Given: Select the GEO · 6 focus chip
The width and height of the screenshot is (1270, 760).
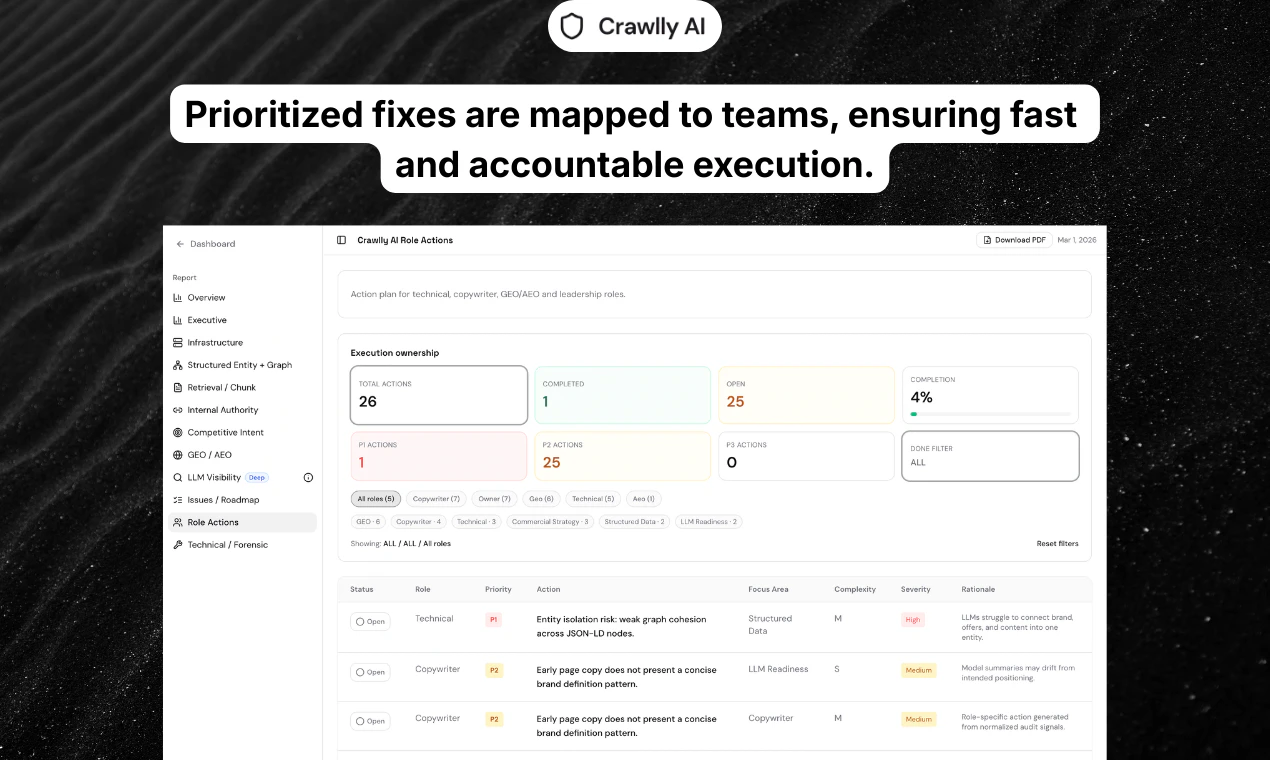Looking at the screenshot, I should [x=368, y=522].
